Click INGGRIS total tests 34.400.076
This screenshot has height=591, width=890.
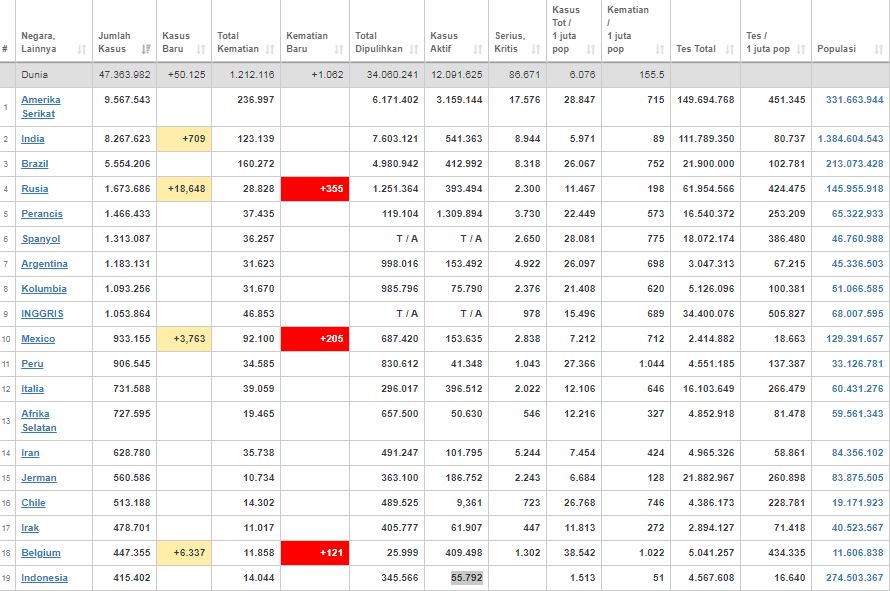[x=708, y=314]
